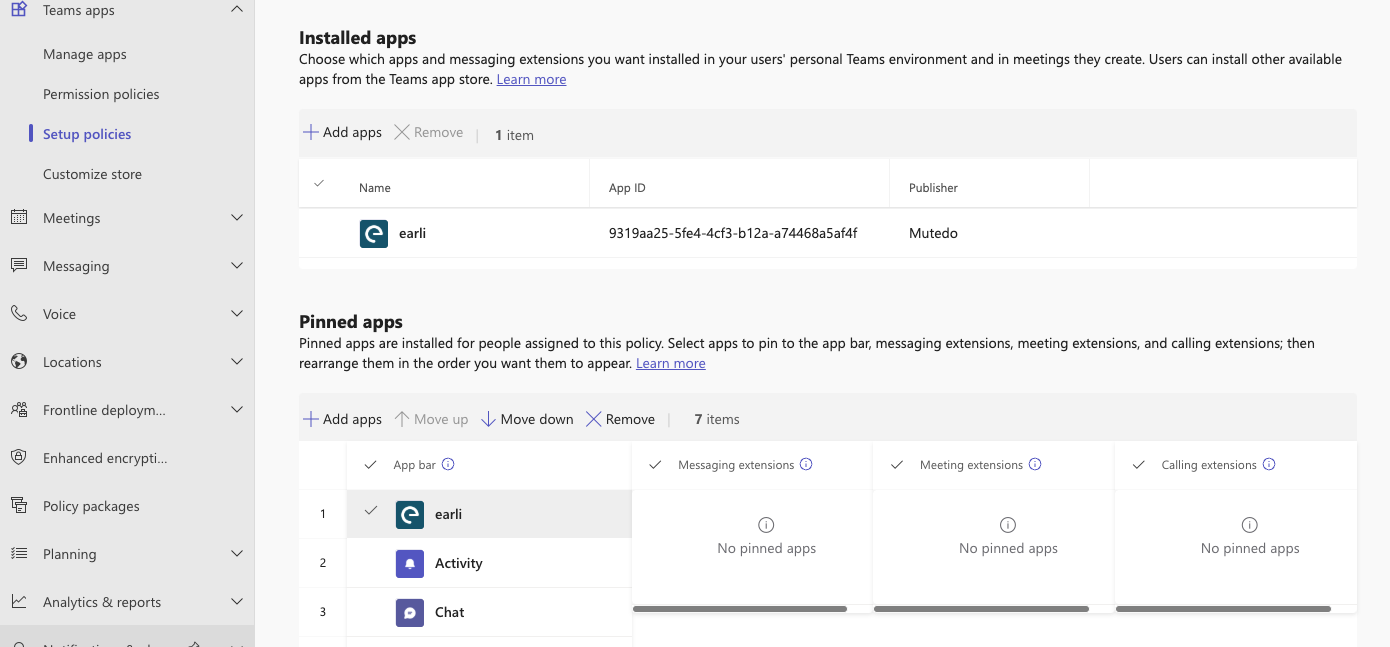Image resolution: width=1390 pixels, height=647 pixels.
Task: Toggle the App bar column checkbox
Action: pos(371,465)
